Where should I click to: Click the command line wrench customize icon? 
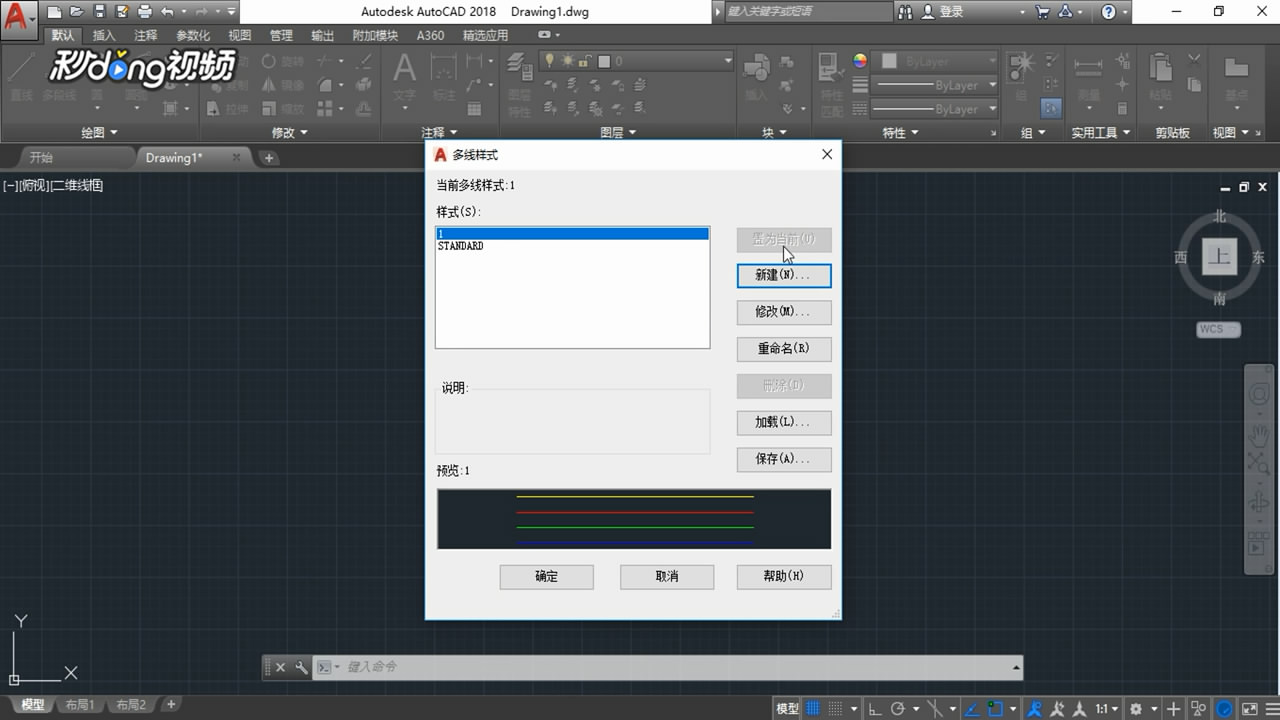pyautogui.click(x=301, y=667)
